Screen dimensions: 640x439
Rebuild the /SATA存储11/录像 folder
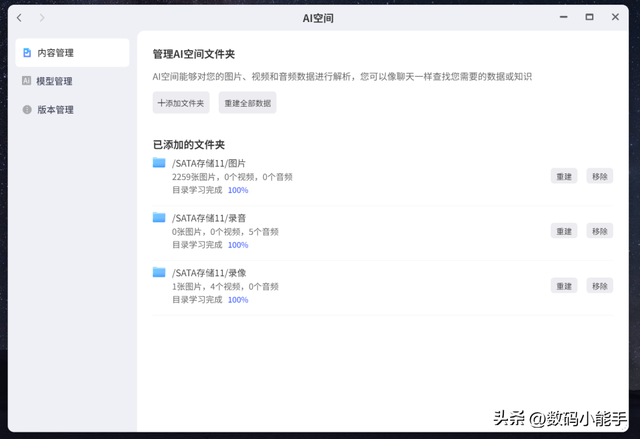point(564,286)
